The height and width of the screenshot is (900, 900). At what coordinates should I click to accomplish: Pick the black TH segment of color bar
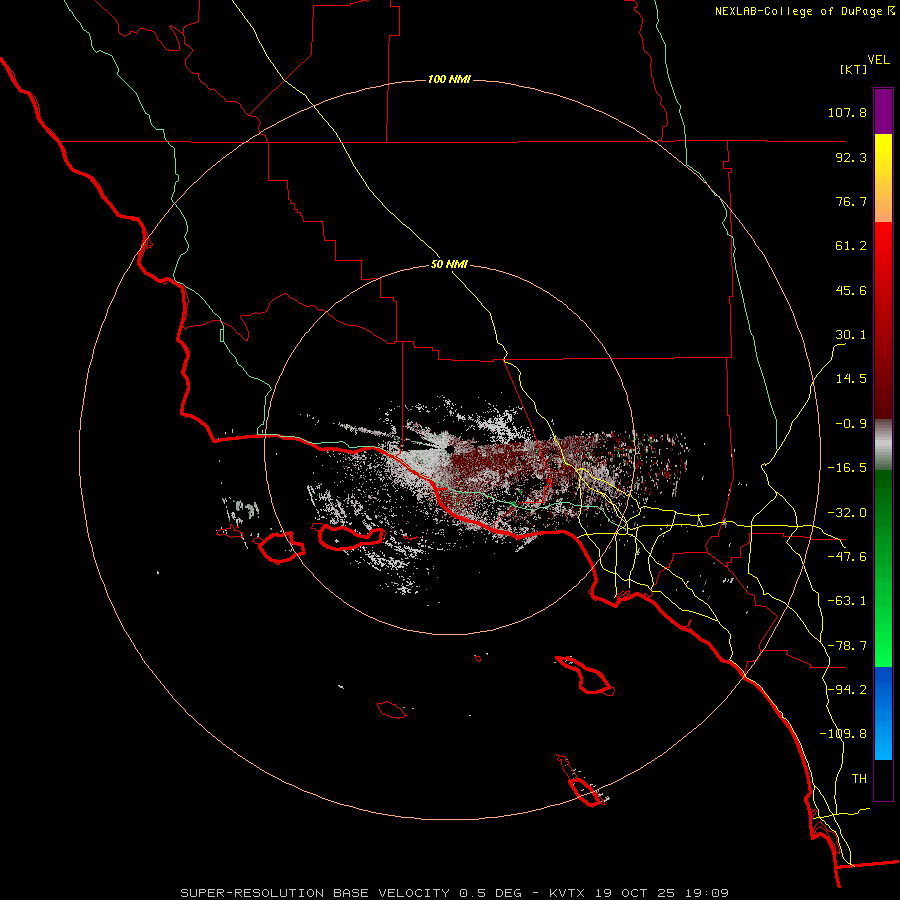coord(883,779)
